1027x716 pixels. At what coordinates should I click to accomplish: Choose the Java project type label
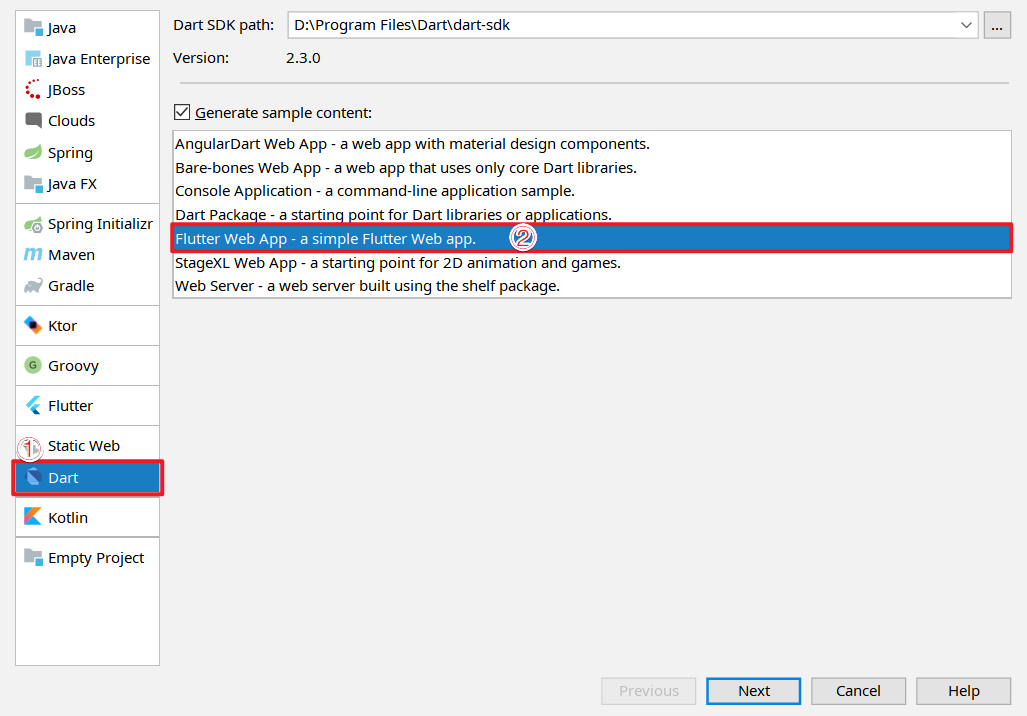point(62,28)
